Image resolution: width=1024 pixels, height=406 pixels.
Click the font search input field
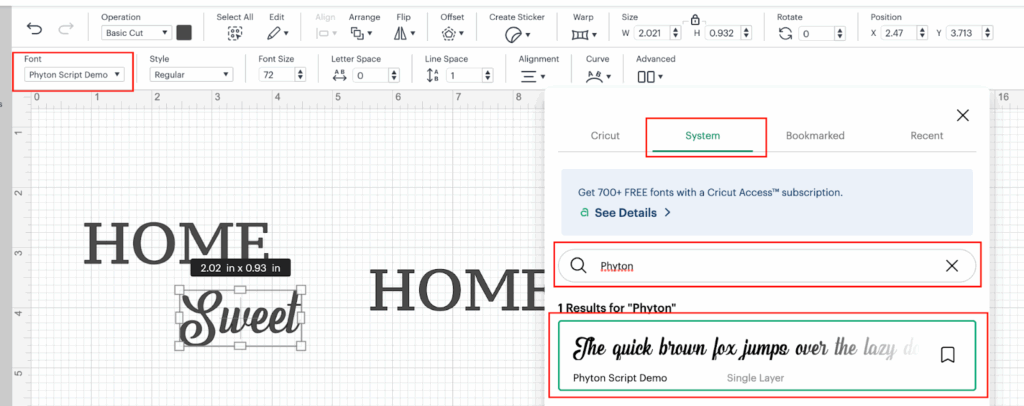point(760,266)
